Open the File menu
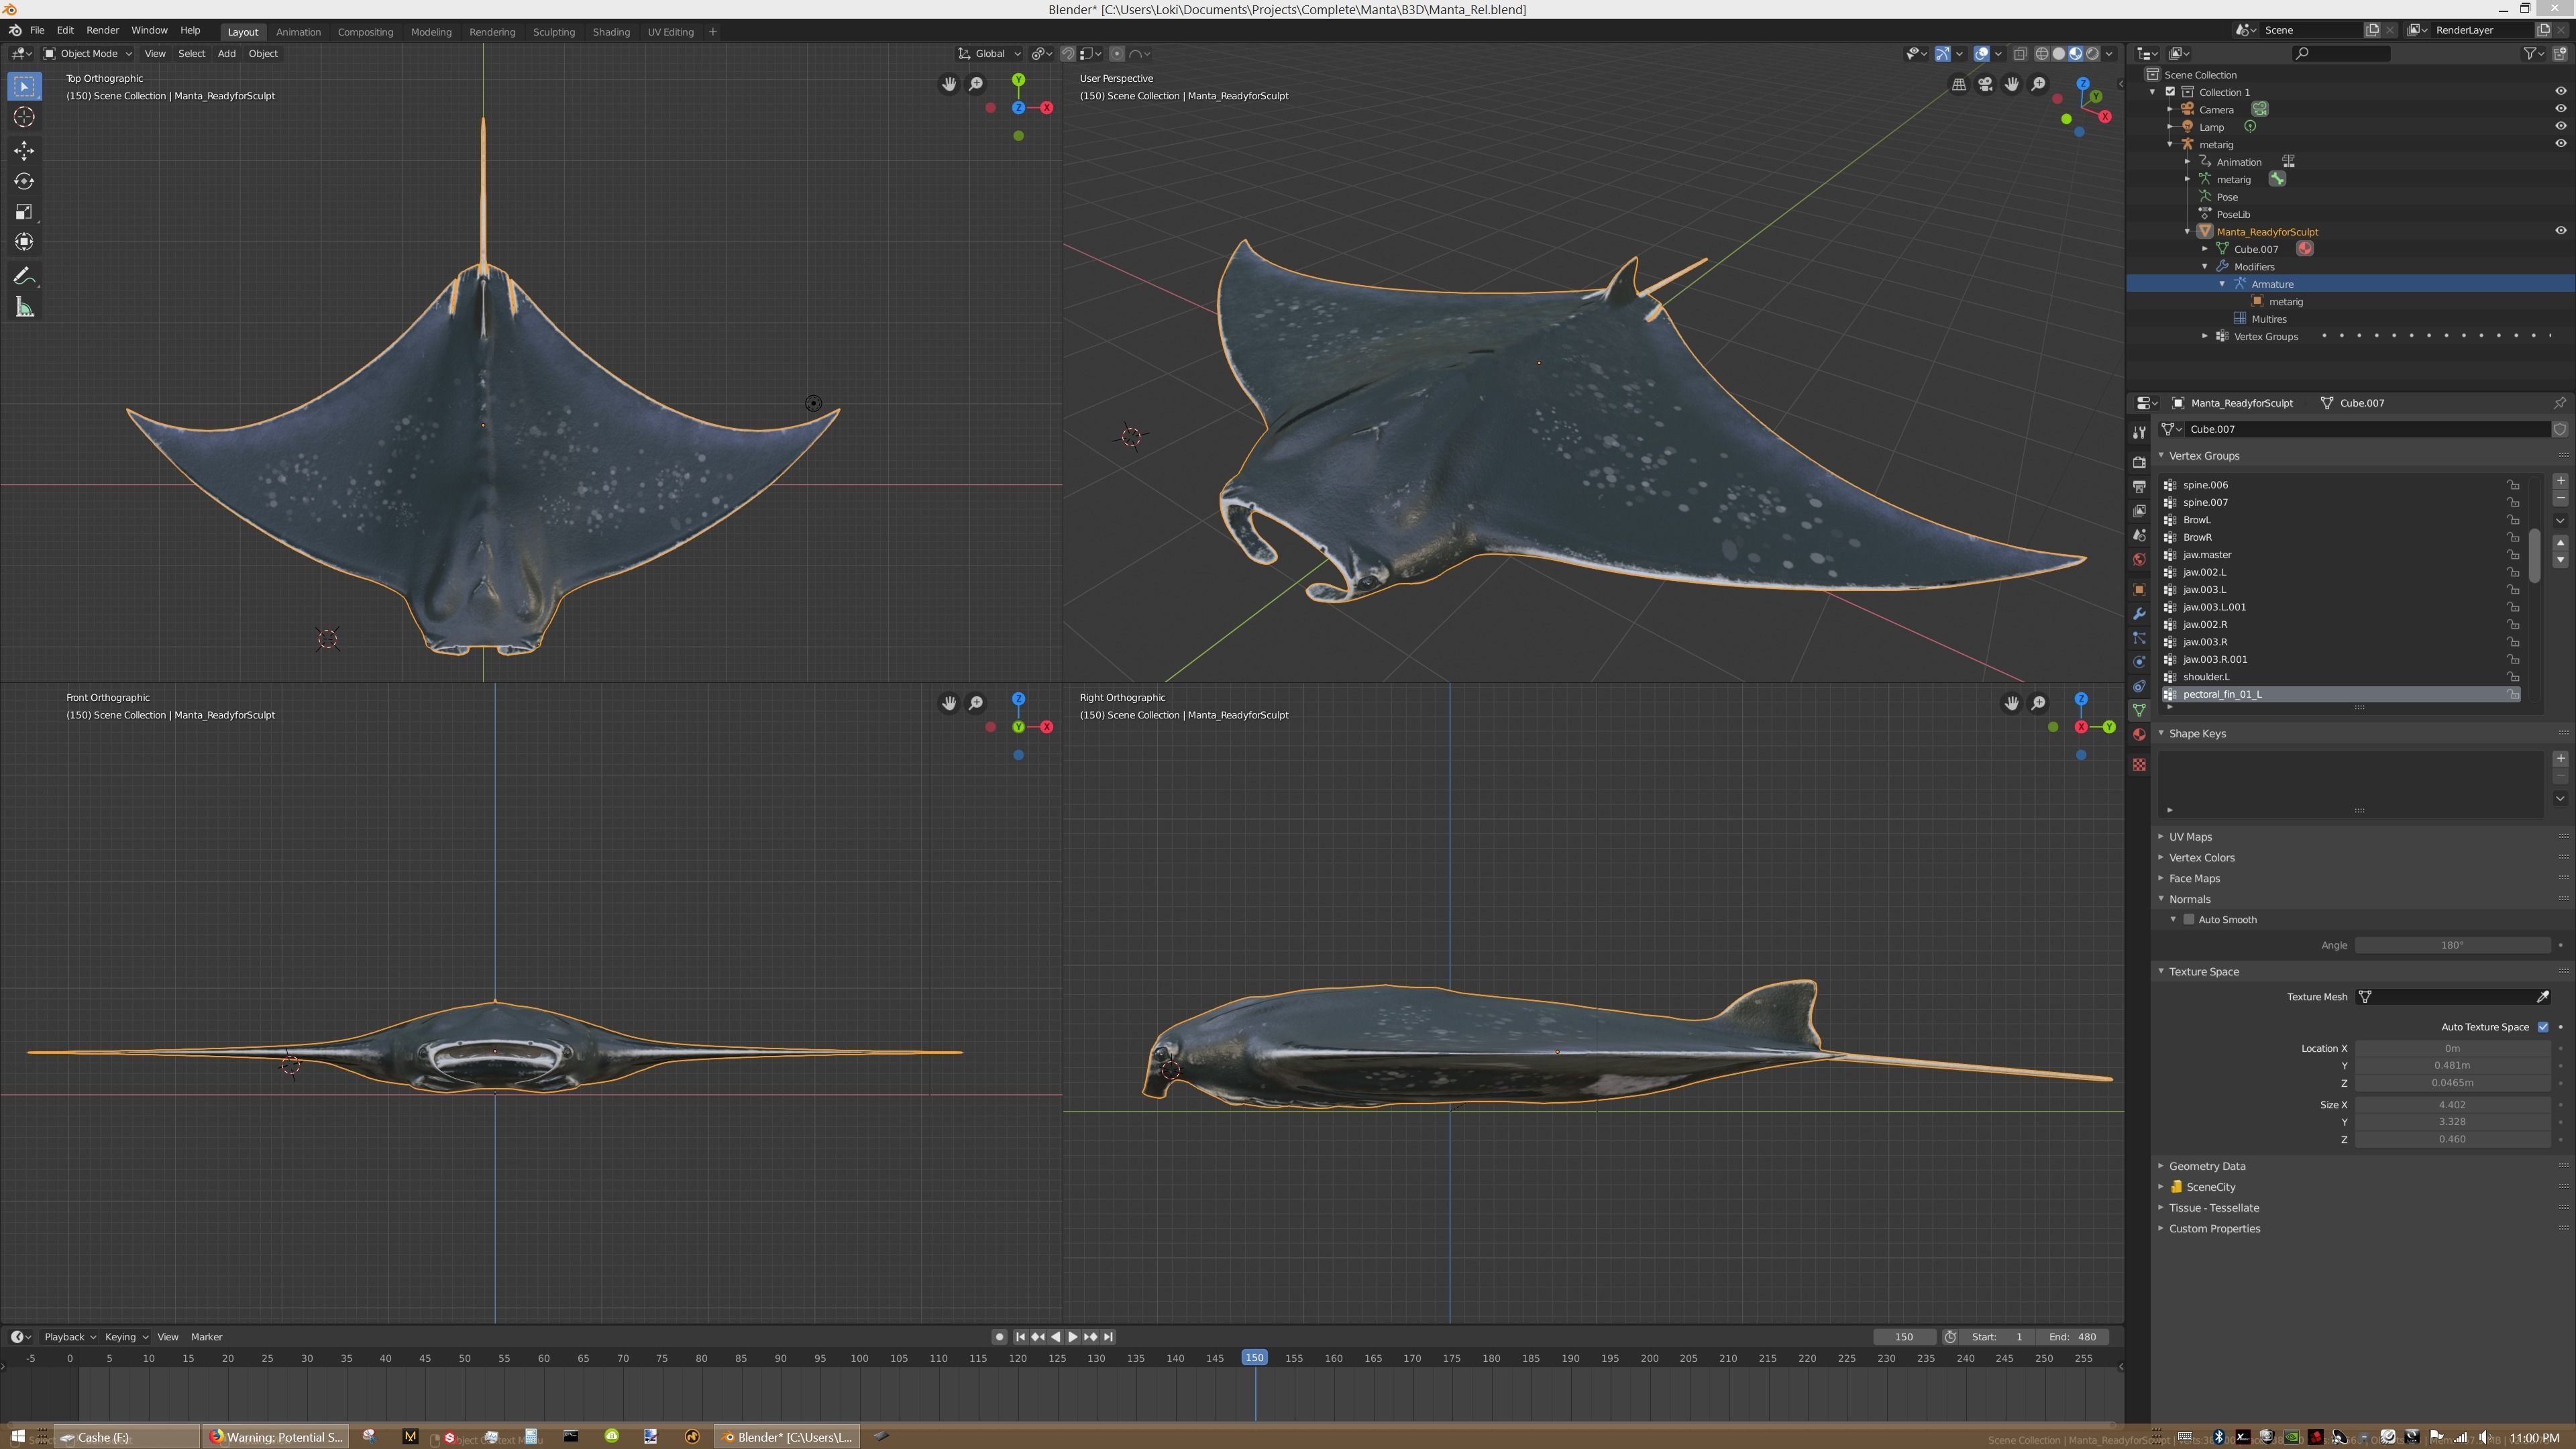Image resolution: width=2576 pixels, height=1449 pixels. 37,30
